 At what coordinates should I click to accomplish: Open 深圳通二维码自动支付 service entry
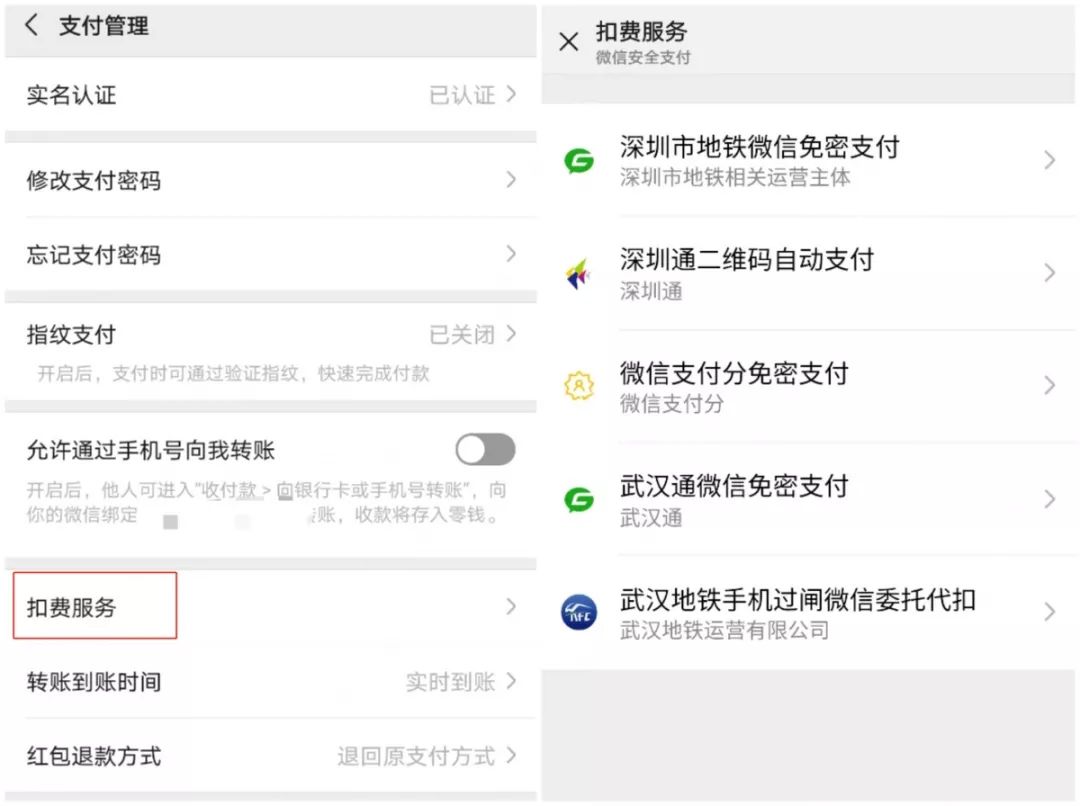[x=809, y=274]
